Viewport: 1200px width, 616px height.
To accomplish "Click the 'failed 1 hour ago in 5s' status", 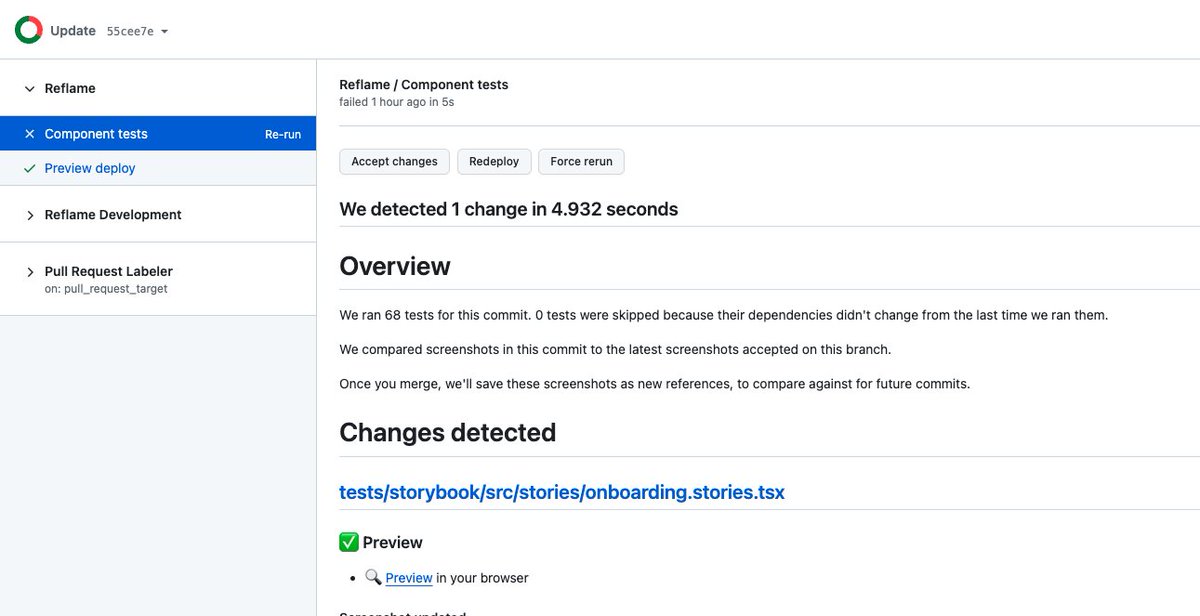I will pos(397,102).
